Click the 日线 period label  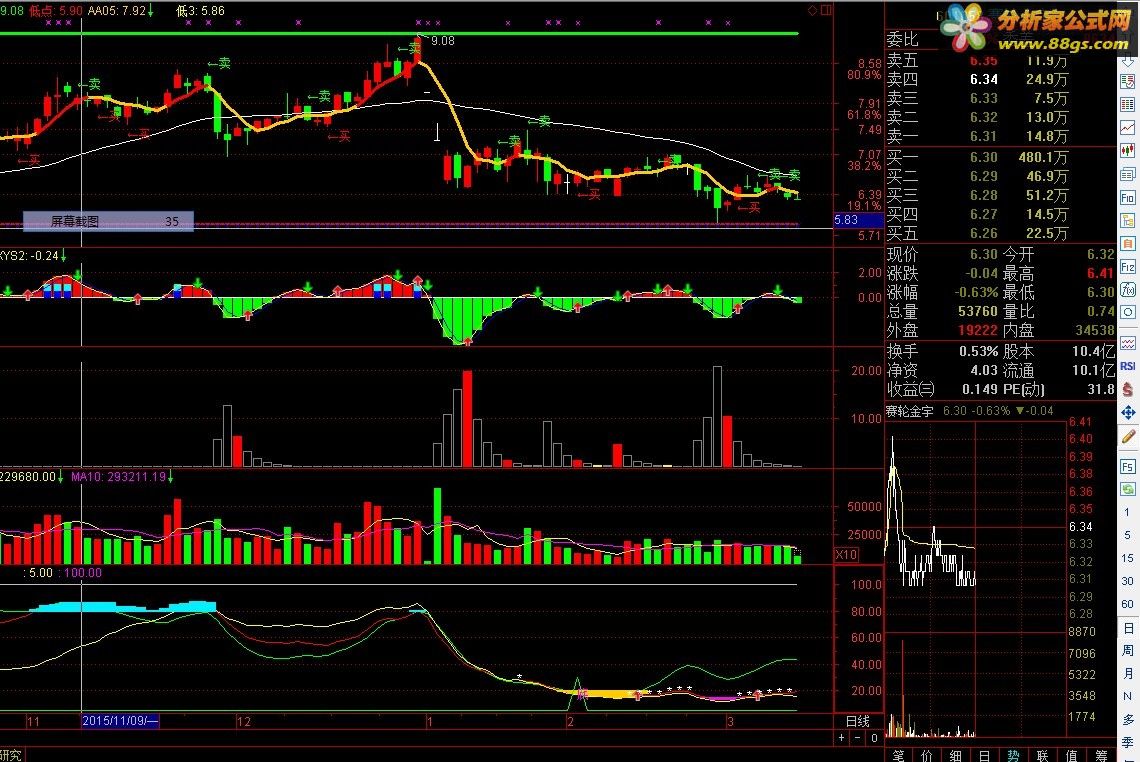click(x=858, y=721)
